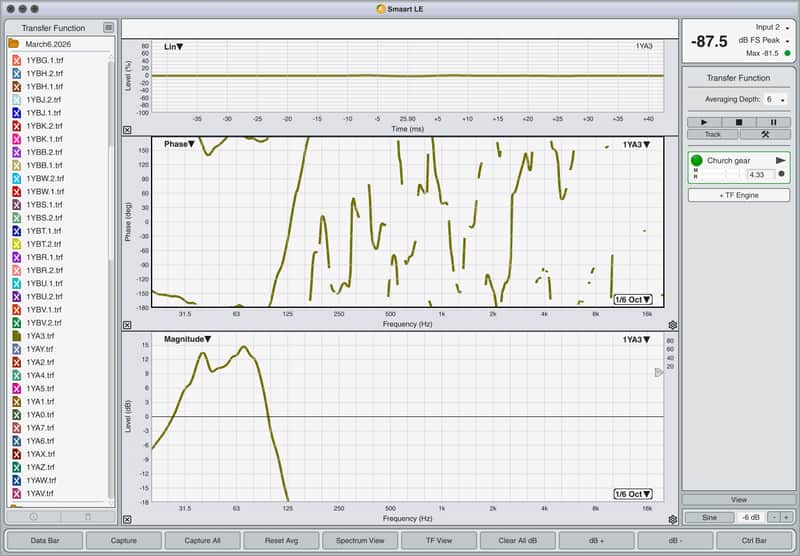Close the phase plot pane X icon
The width and height of the screenshot is (800, 556).
127,325
